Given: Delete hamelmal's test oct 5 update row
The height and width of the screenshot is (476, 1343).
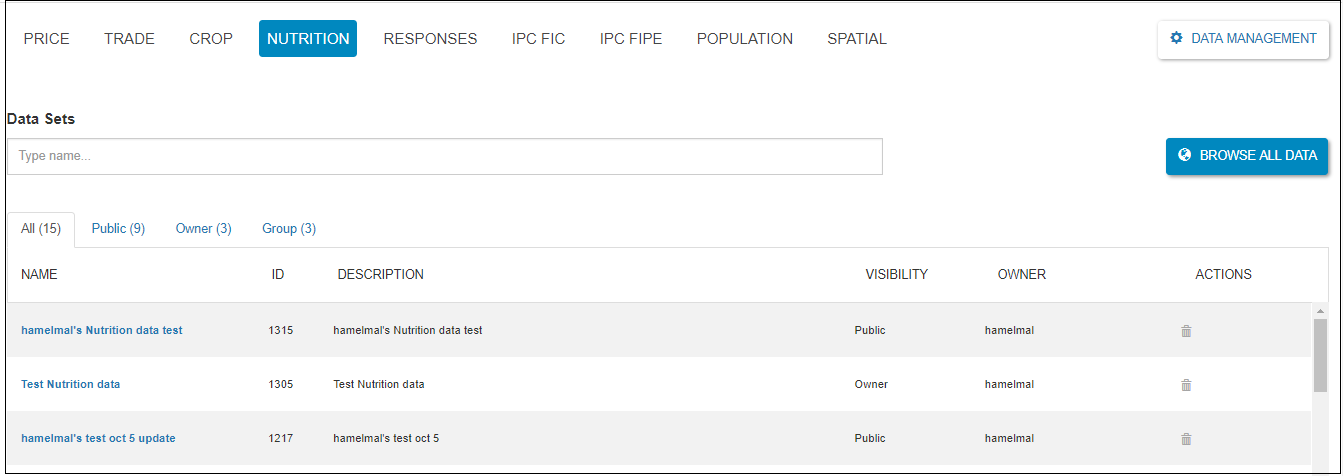Looking at the screenshot, I should tap(1186, 439).
